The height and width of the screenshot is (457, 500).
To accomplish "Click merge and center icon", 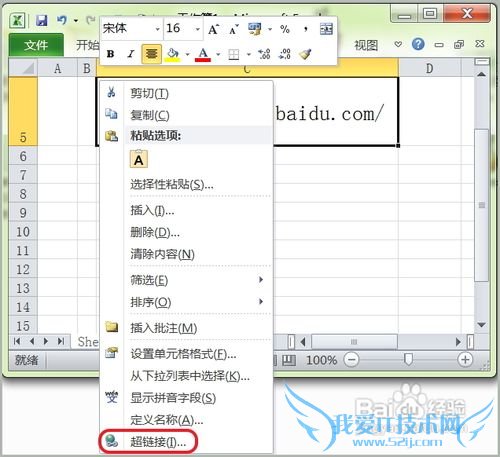I will pyautogui.click(x=326, y=29).
